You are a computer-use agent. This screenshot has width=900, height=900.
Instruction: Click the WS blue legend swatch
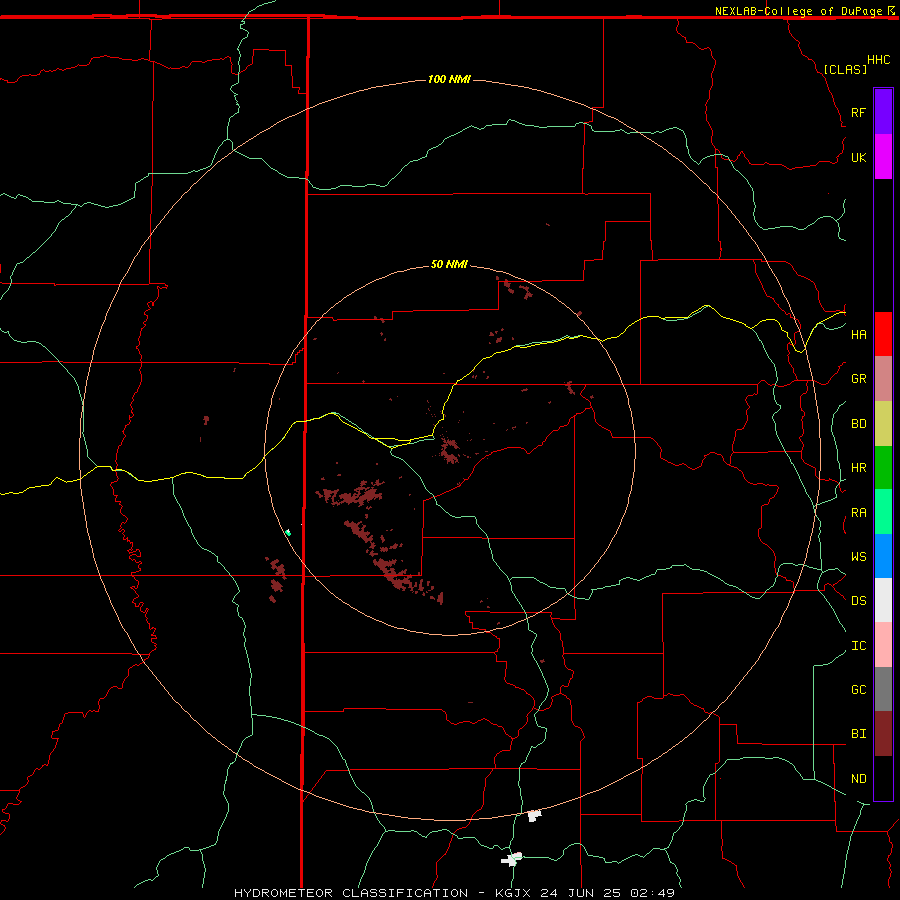pyautogui.click(x=883, y=556)
